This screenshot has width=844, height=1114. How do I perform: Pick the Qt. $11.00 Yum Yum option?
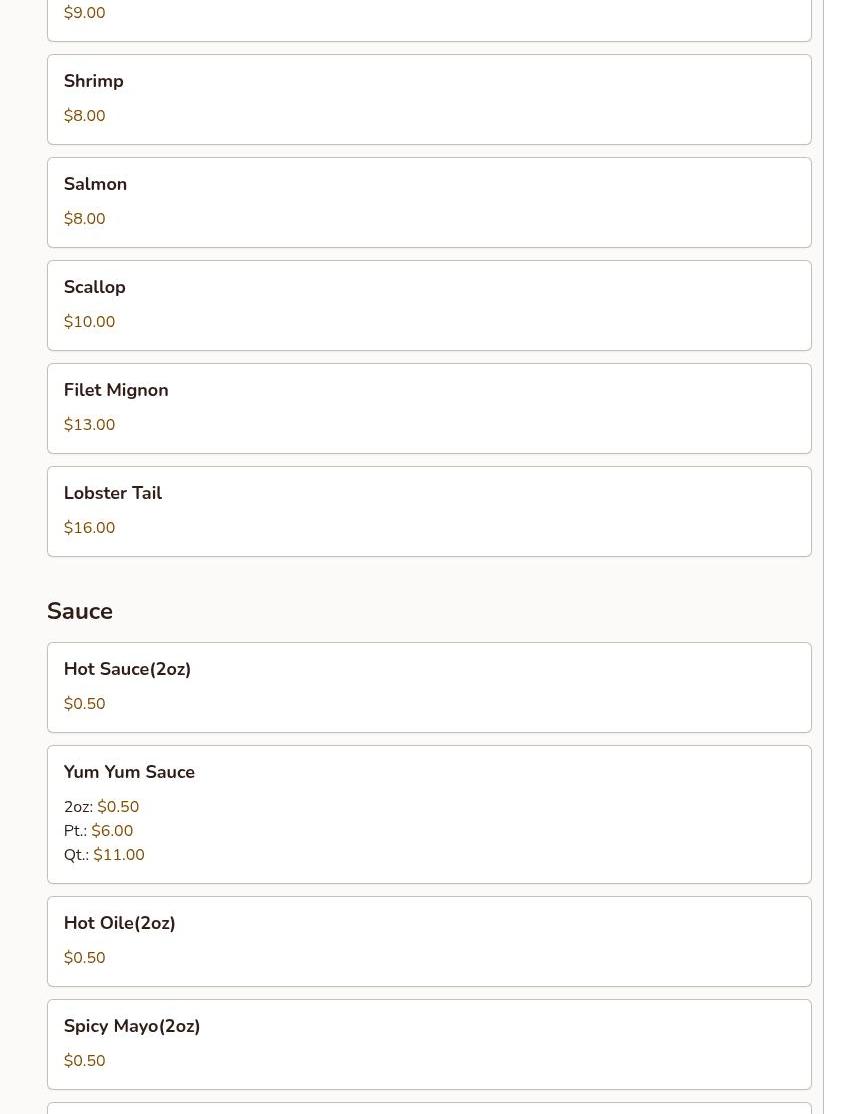coord(118,855)
